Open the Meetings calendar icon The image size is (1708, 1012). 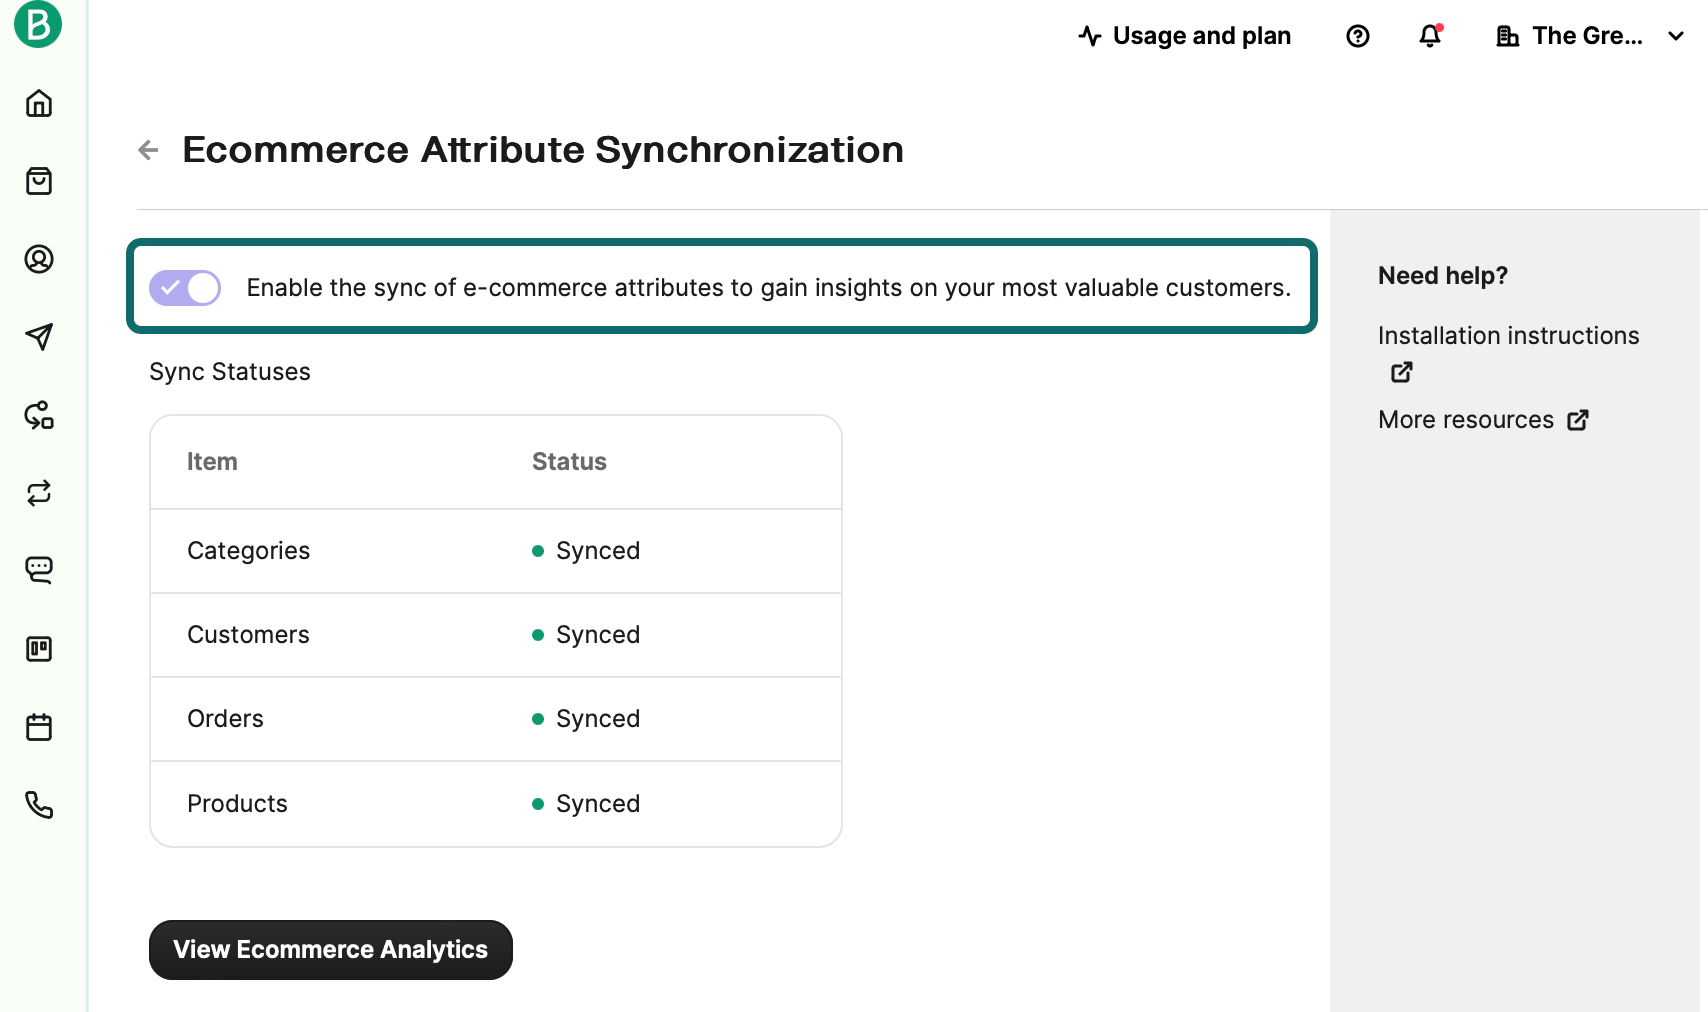tap(39, 727)
